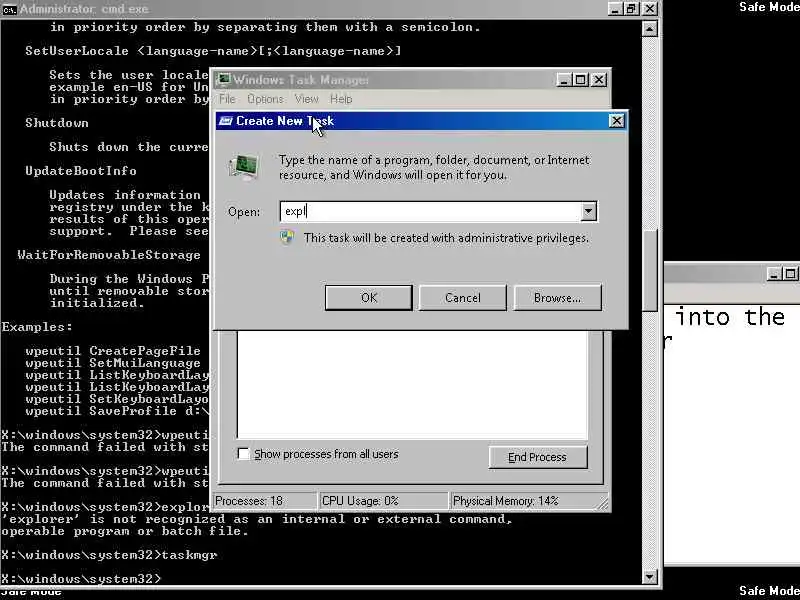Maximize the Windows Task Manager window
This screenshot has width=800, height=600.
coord(581,80)
